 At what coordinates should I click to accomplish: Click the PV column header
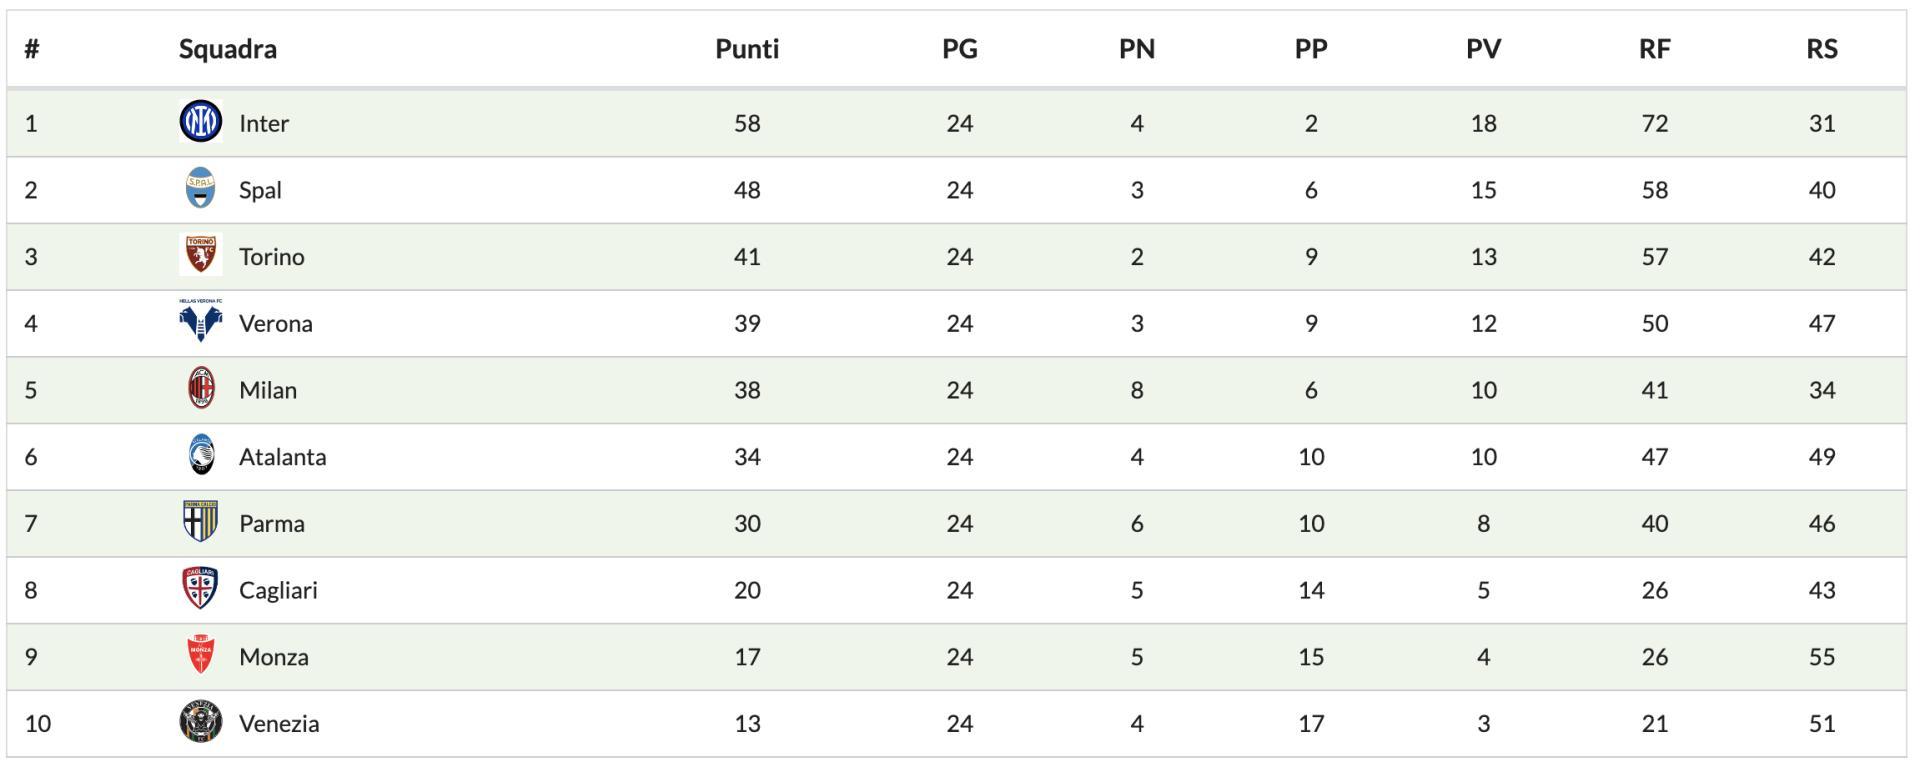click(x=1483, y=49)
